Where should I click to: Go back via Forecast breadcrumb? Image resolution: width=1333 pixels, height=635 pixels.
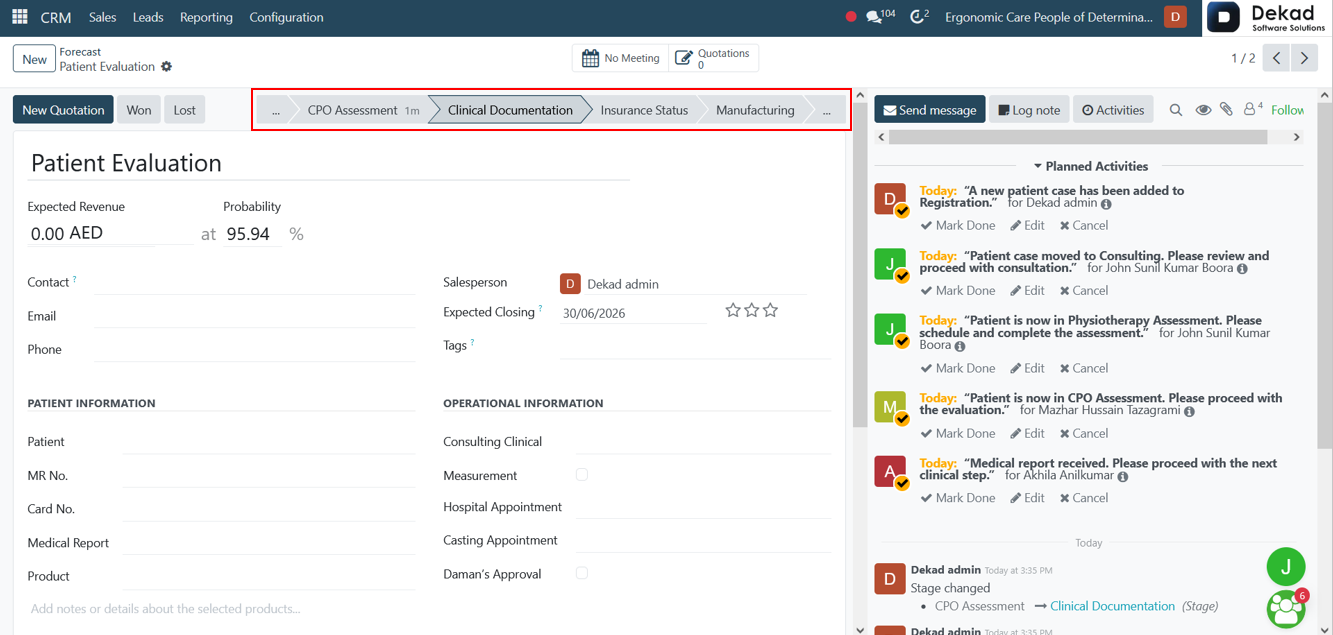pyautogui.click(x=80, y=52)
